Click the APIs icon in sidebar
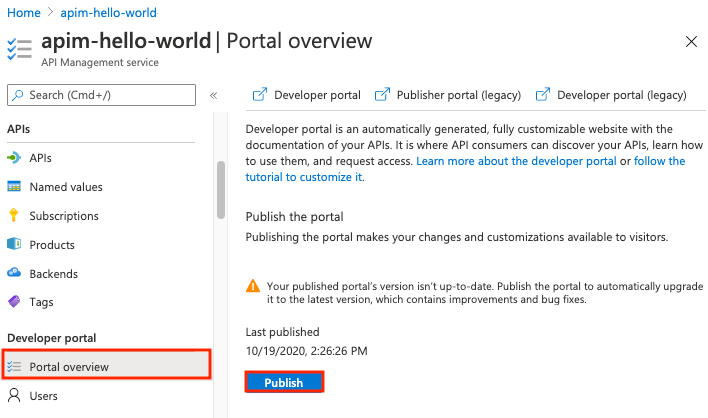 click(15, 158)
